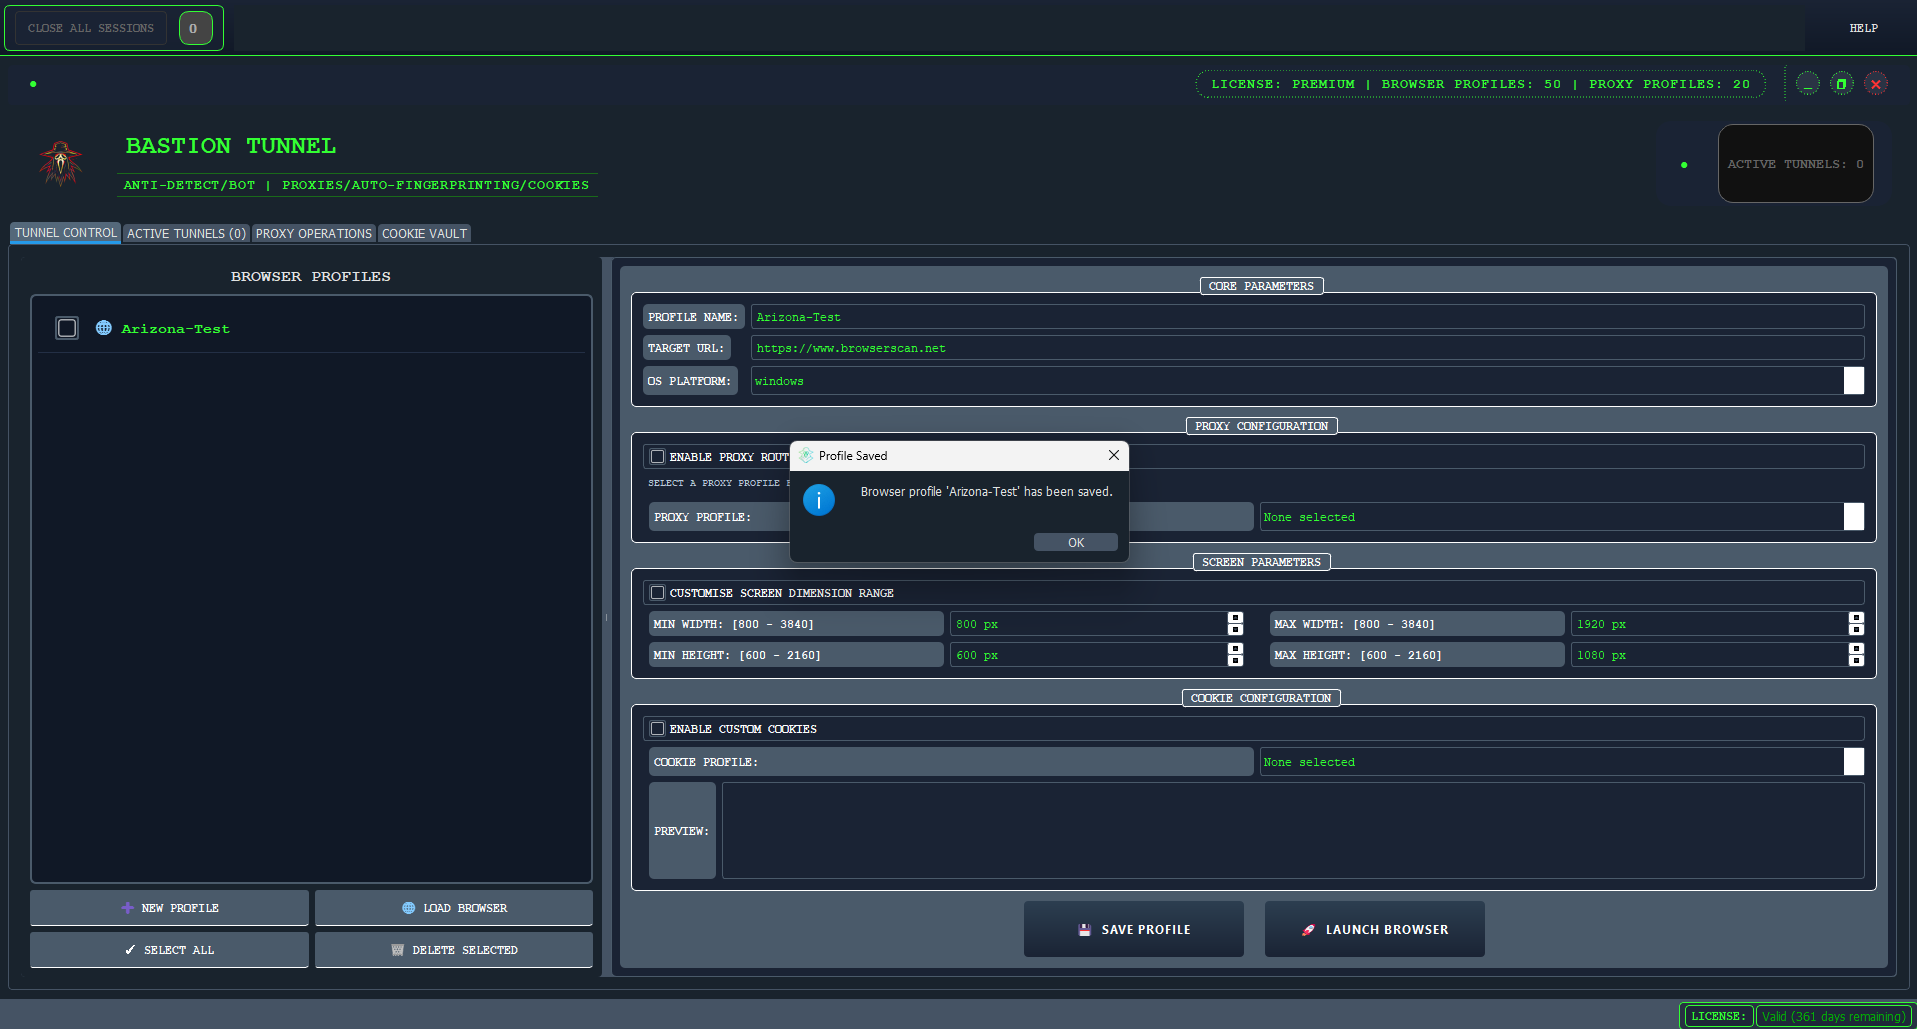The image size is (1917, 1029).
Task: Click 'Valid (361 days remaining)' status
Action: click(1833, 1016)
